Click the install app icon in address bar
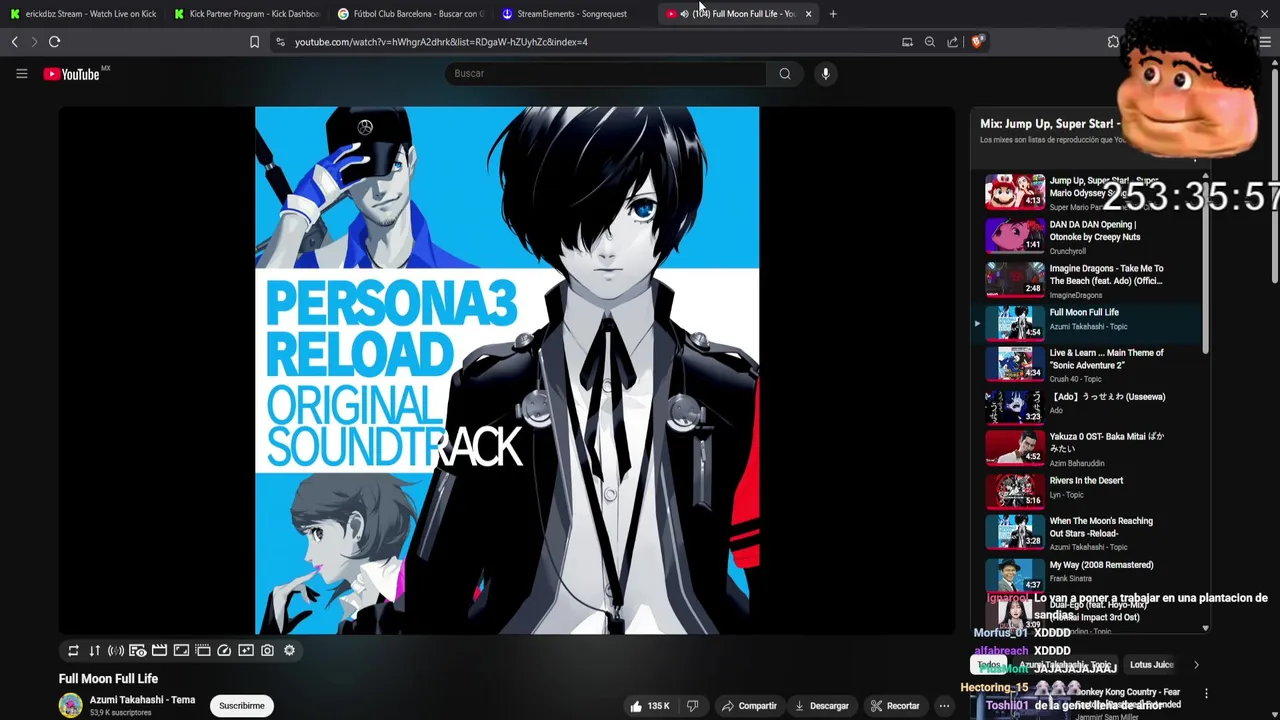Viewport: 1280px width, 720px height. click(x=907, y=42)
